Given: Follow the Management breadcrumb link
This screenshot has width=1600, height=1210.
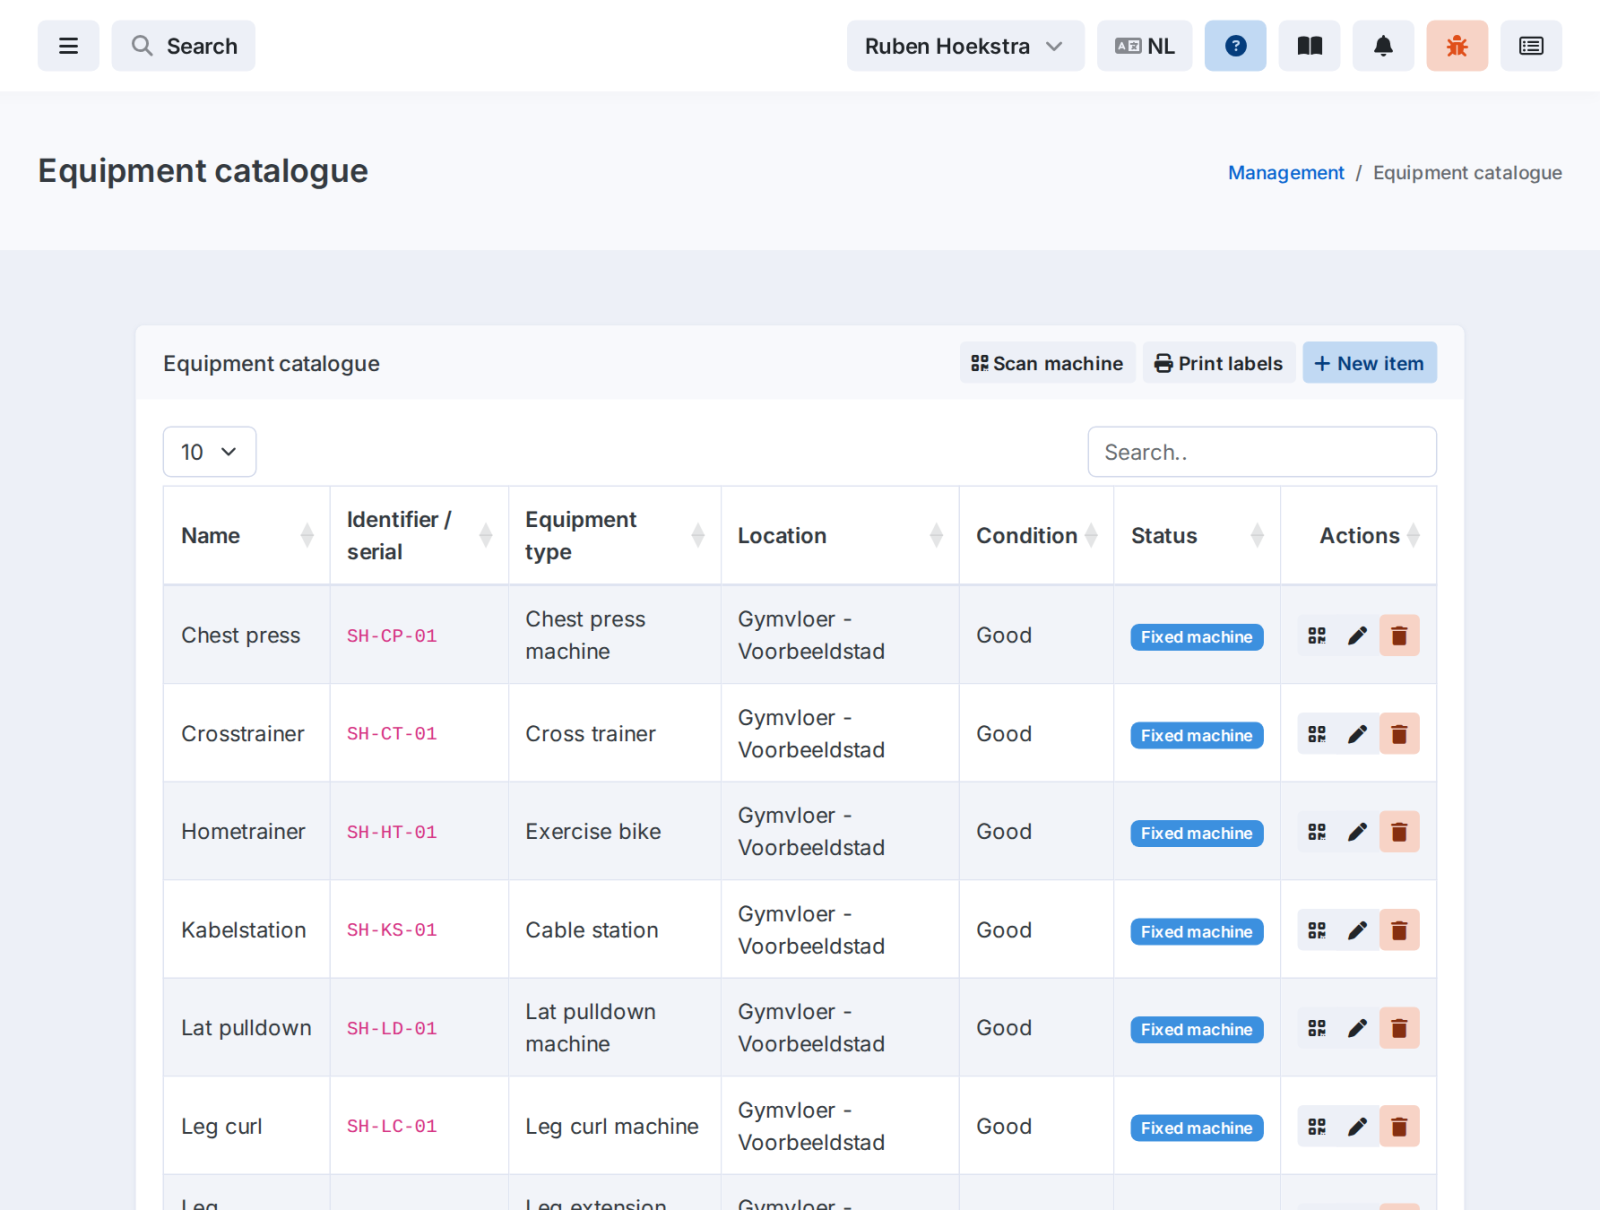Looking at the screenshot, I should point(1286,172).
